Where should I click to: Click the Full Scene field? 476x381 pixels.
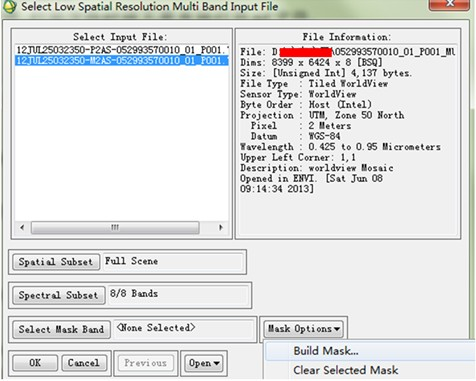coord(173,261)
